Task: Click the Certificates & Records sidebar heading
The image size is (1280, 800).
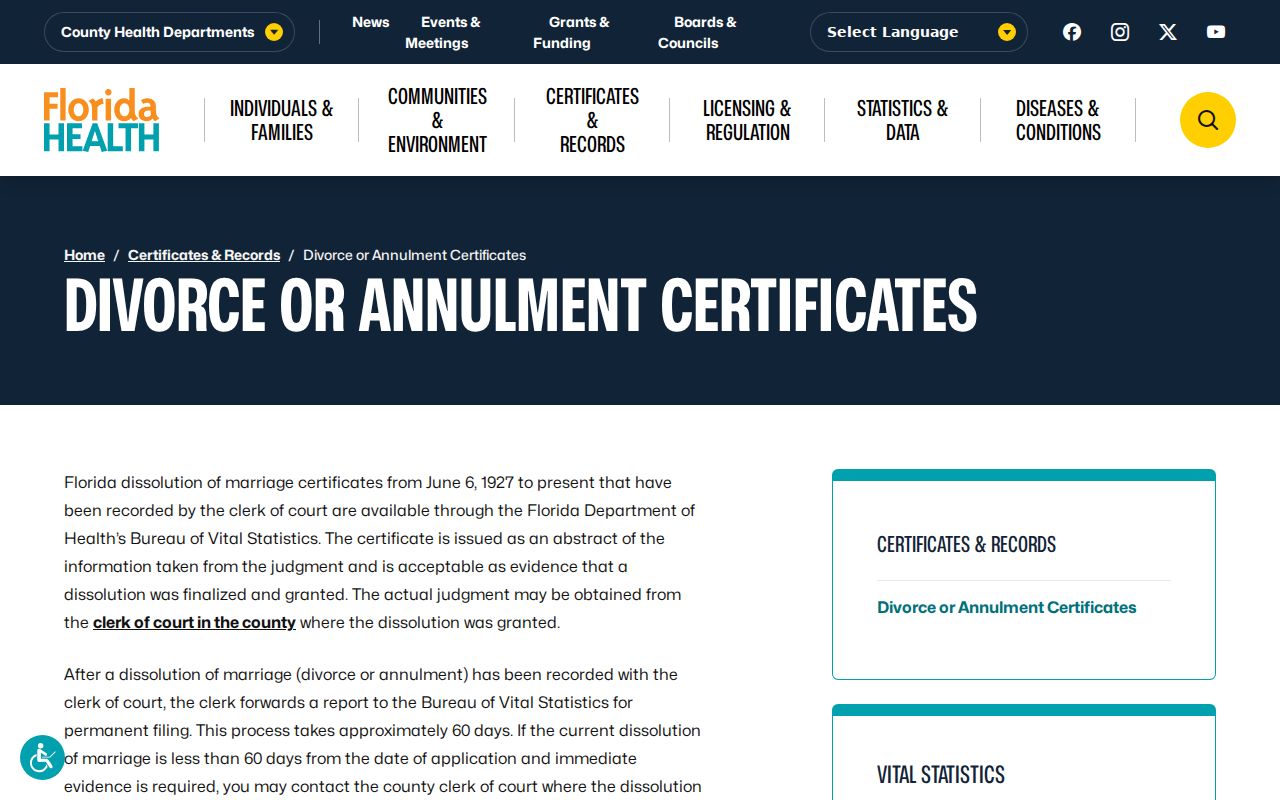Action: click(966, 544)
